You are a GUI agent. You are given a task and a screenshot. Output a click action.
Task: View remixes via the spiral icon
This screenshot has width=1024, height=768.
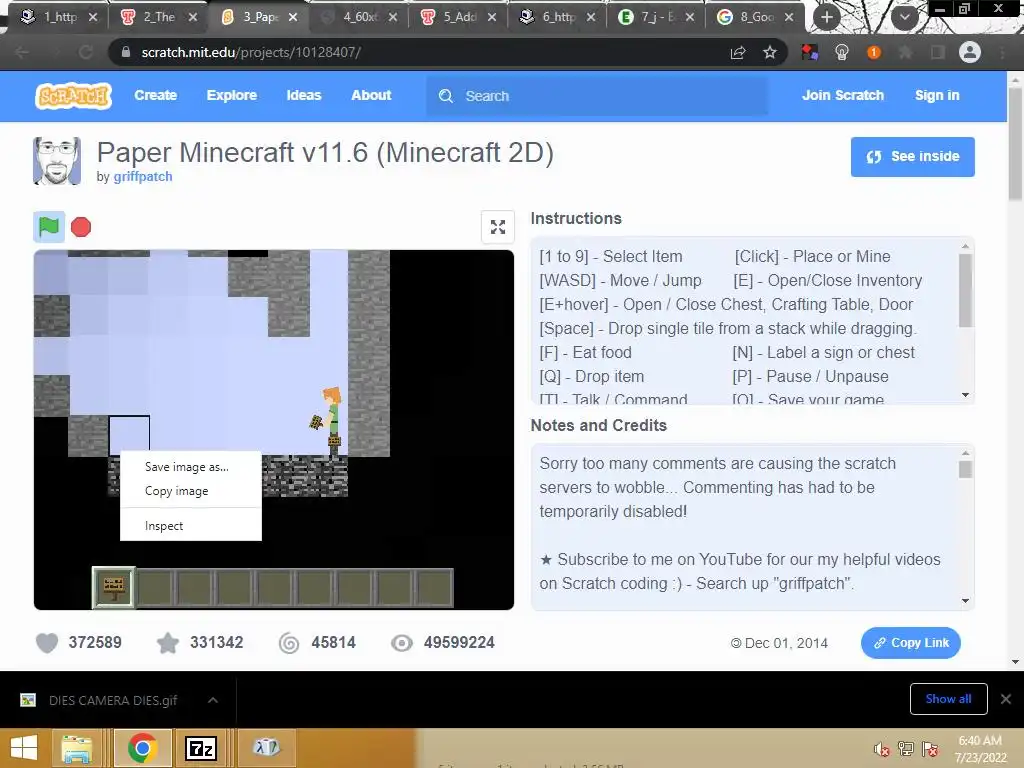[x=289, y=643]
